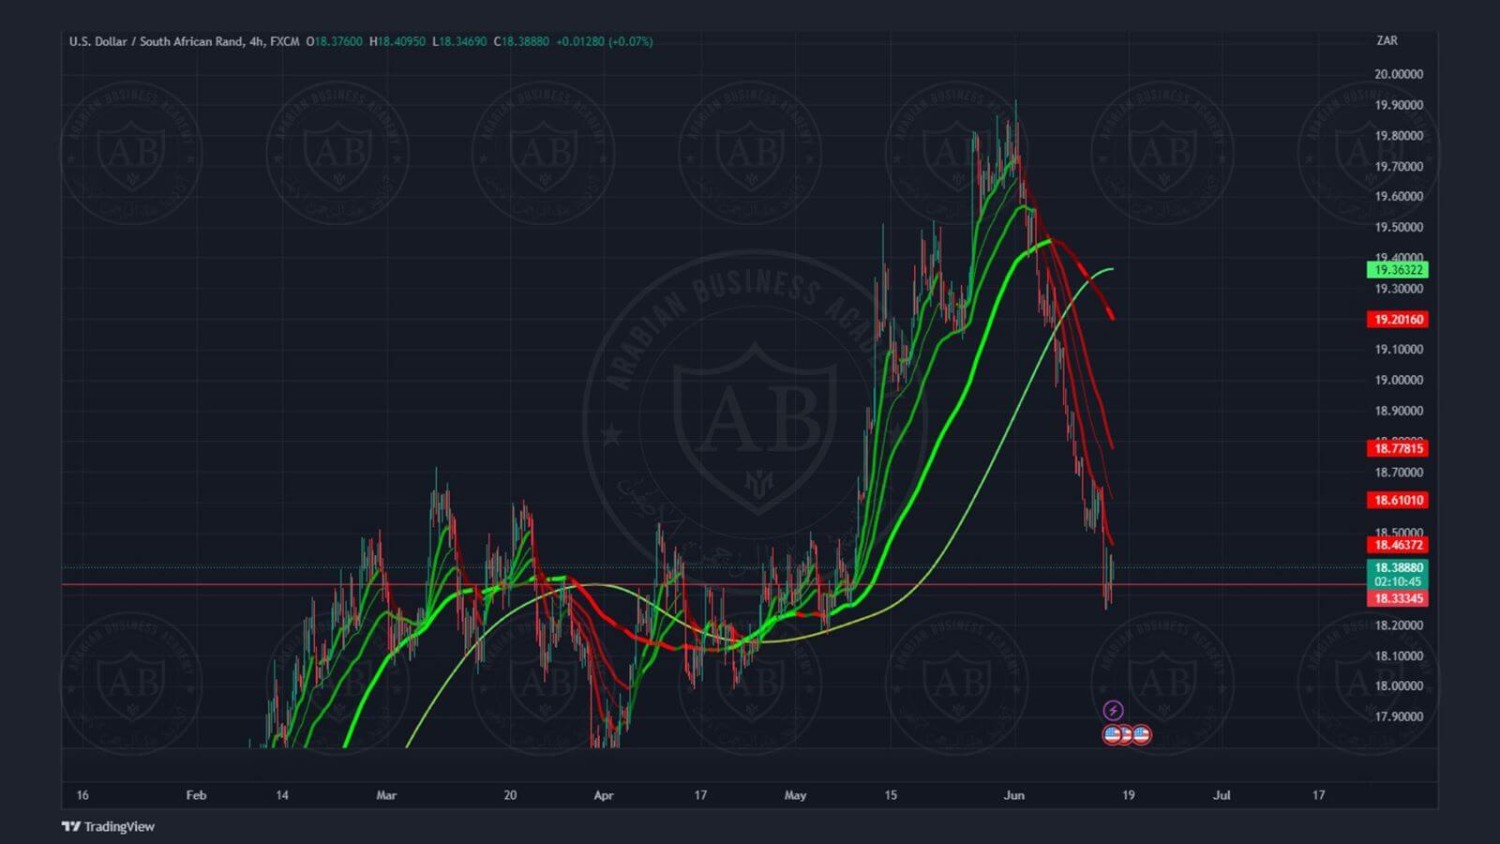Select the open value O18.37600
Screen dimensions: 1500x844
[334, 41]
